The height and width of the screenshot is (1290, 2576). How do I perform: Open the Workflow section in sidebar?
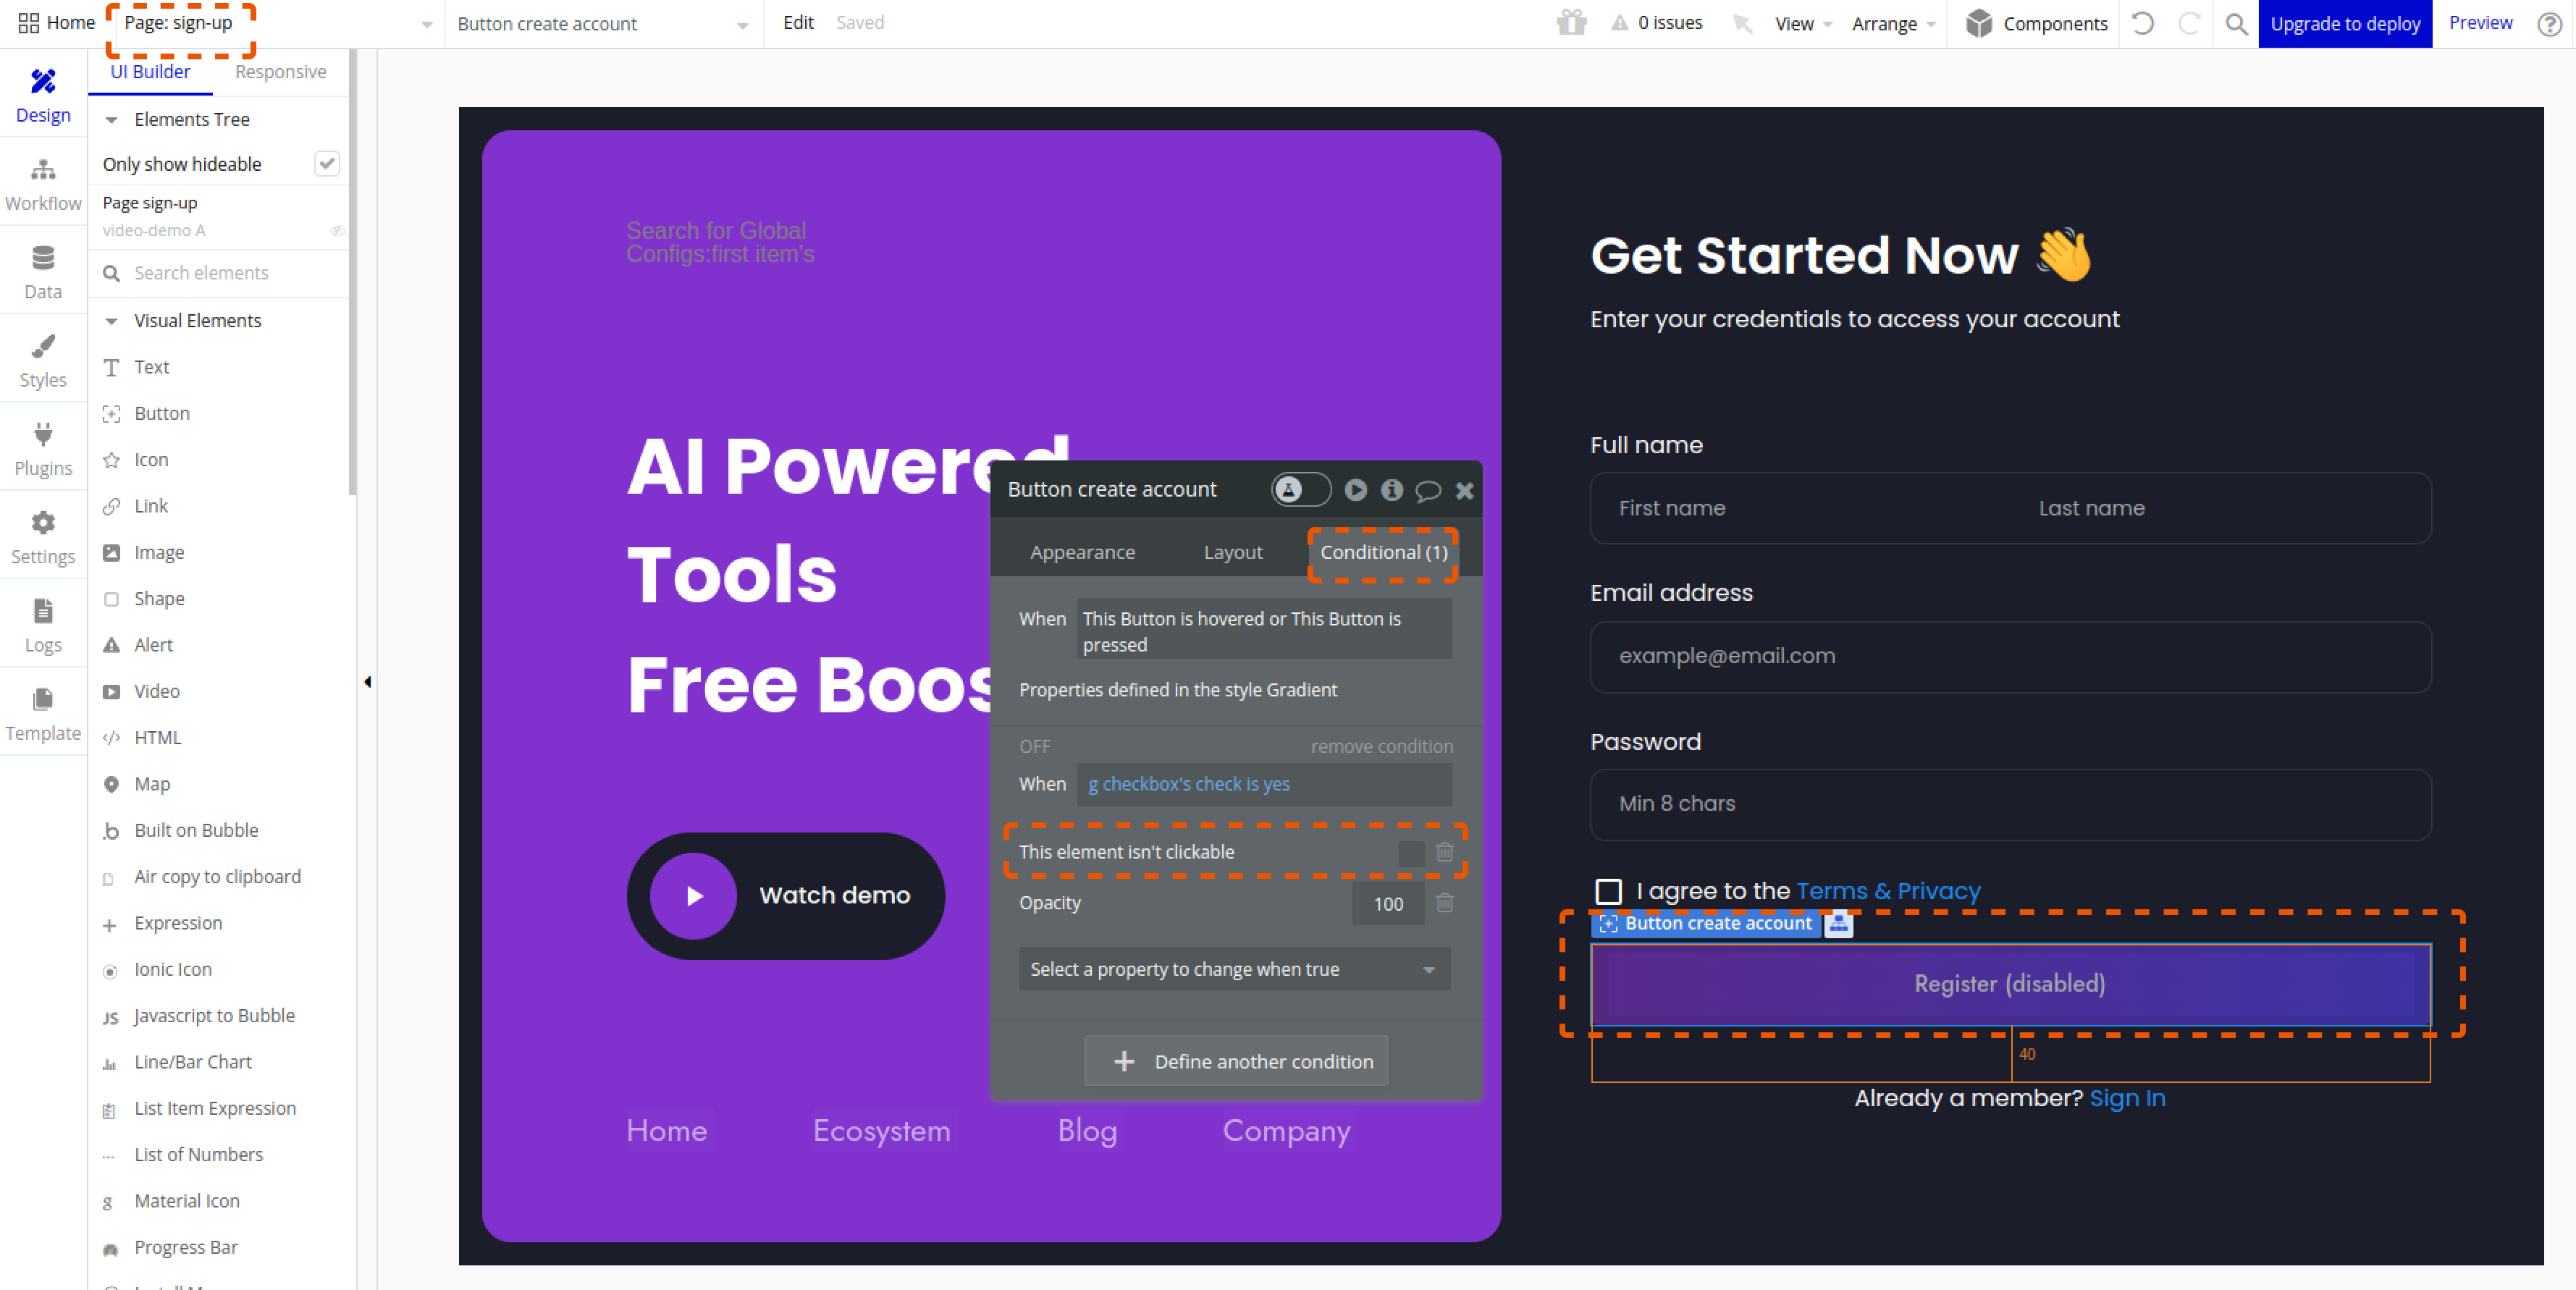(43, 185)
